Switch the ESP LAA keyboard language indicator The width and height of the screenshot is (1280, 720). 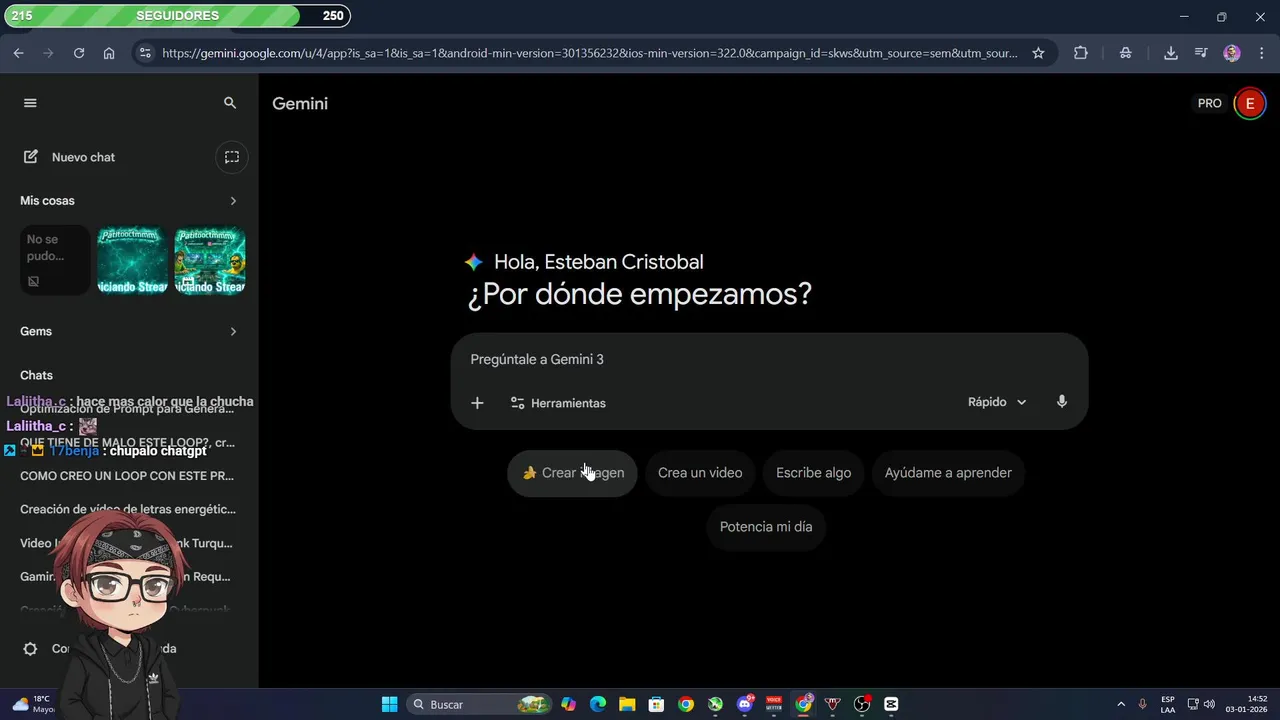coord(1168,704)
